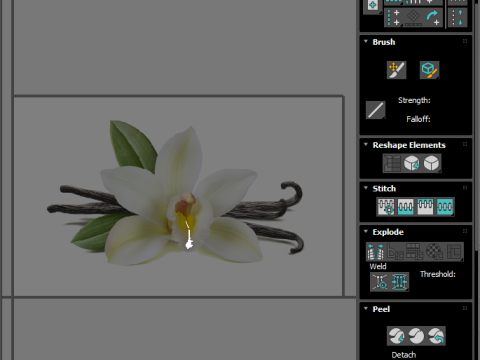Viewport: 480px width, 360px height.
Task: Click the rotated diamond grid icon
Action: 413,17
